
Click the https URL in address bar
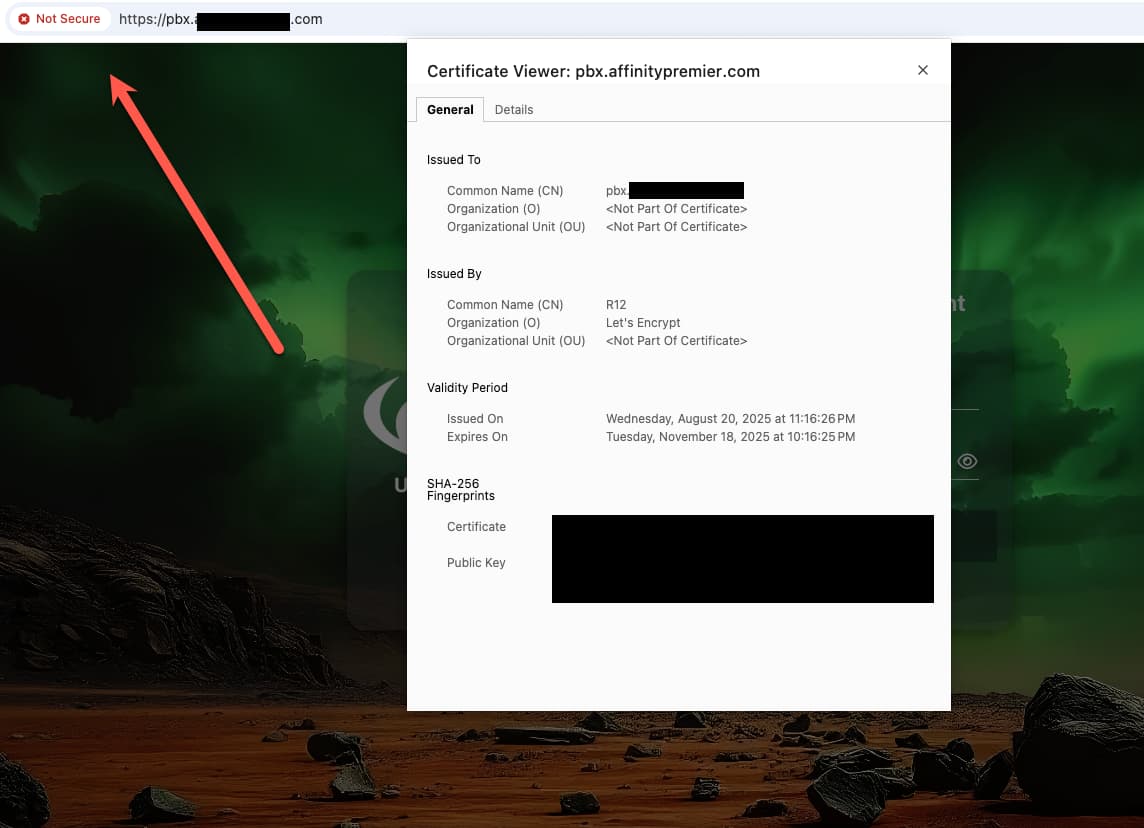pos(220,19)
